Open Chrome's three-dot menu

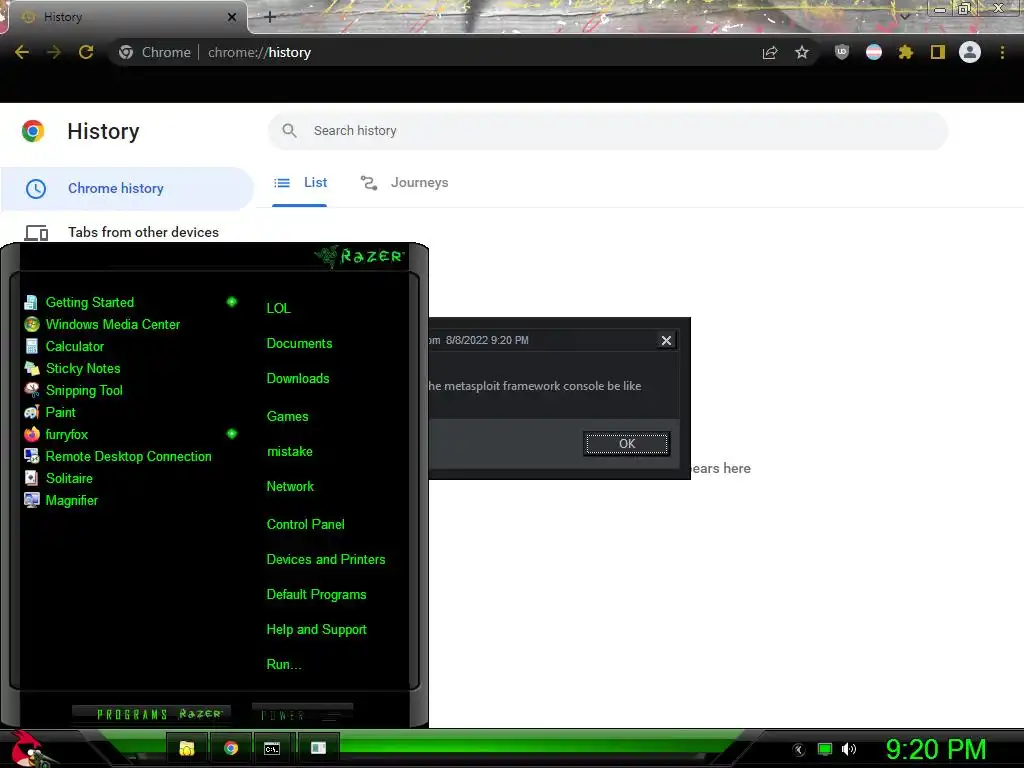[x=1002, y=52]
